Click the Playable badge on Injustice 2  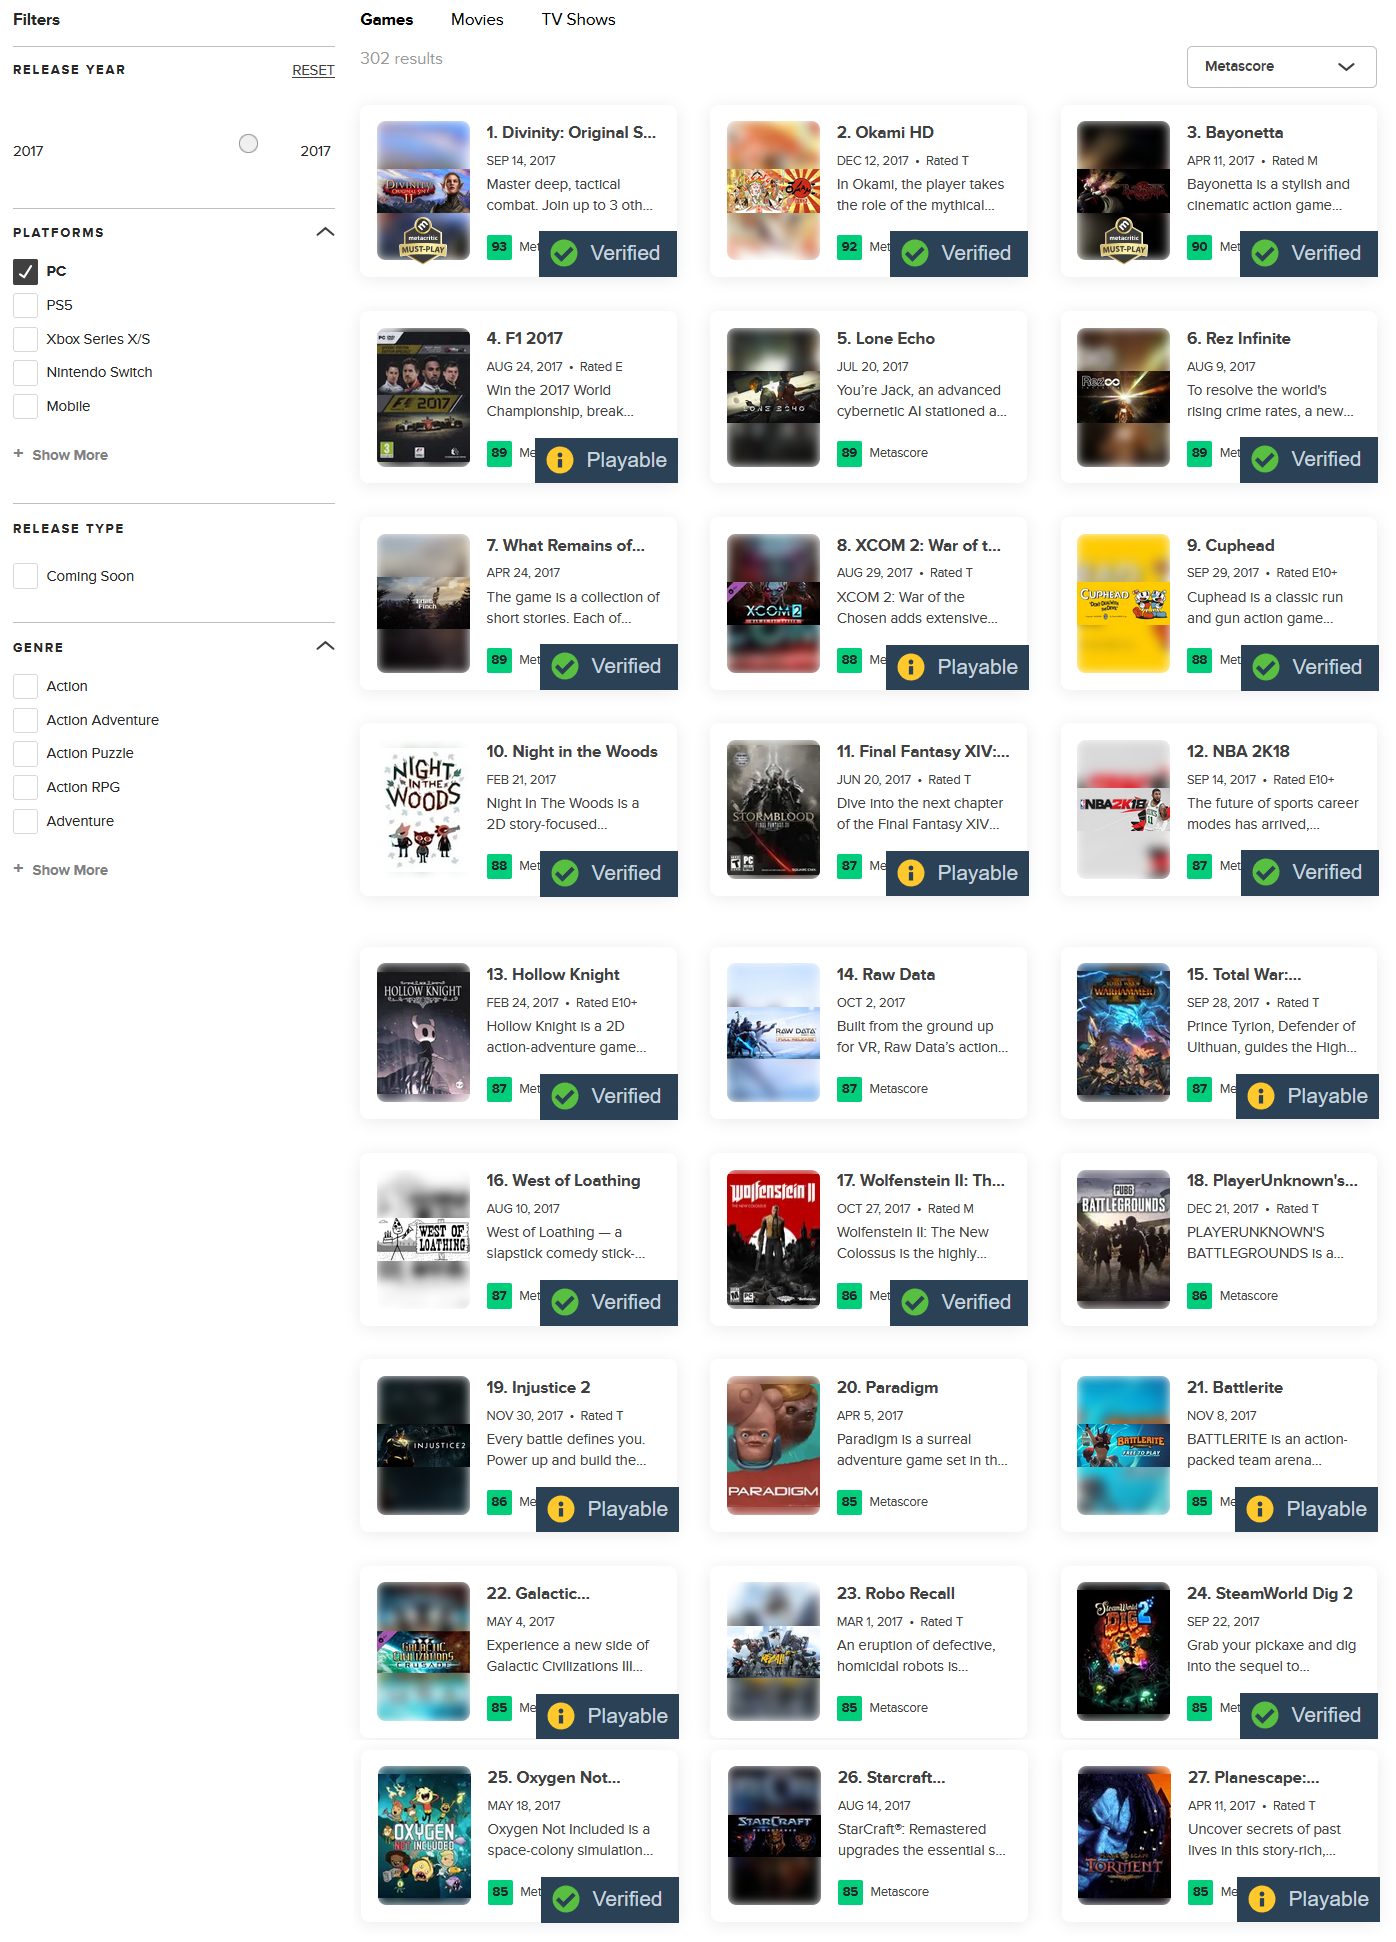tap(607, 1509)
